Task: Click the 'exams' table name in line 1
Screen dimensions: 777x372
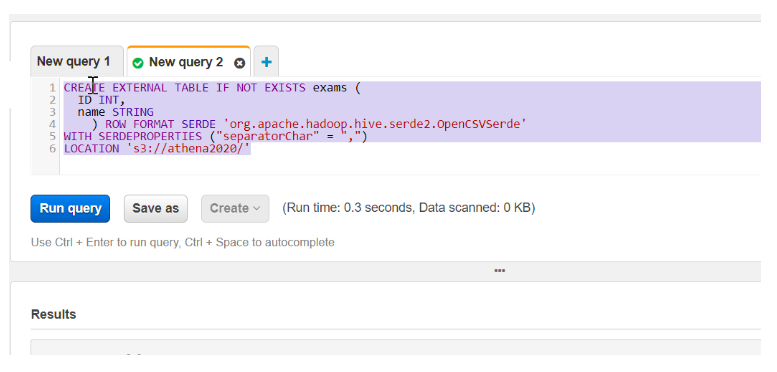Action: [330, 88]
